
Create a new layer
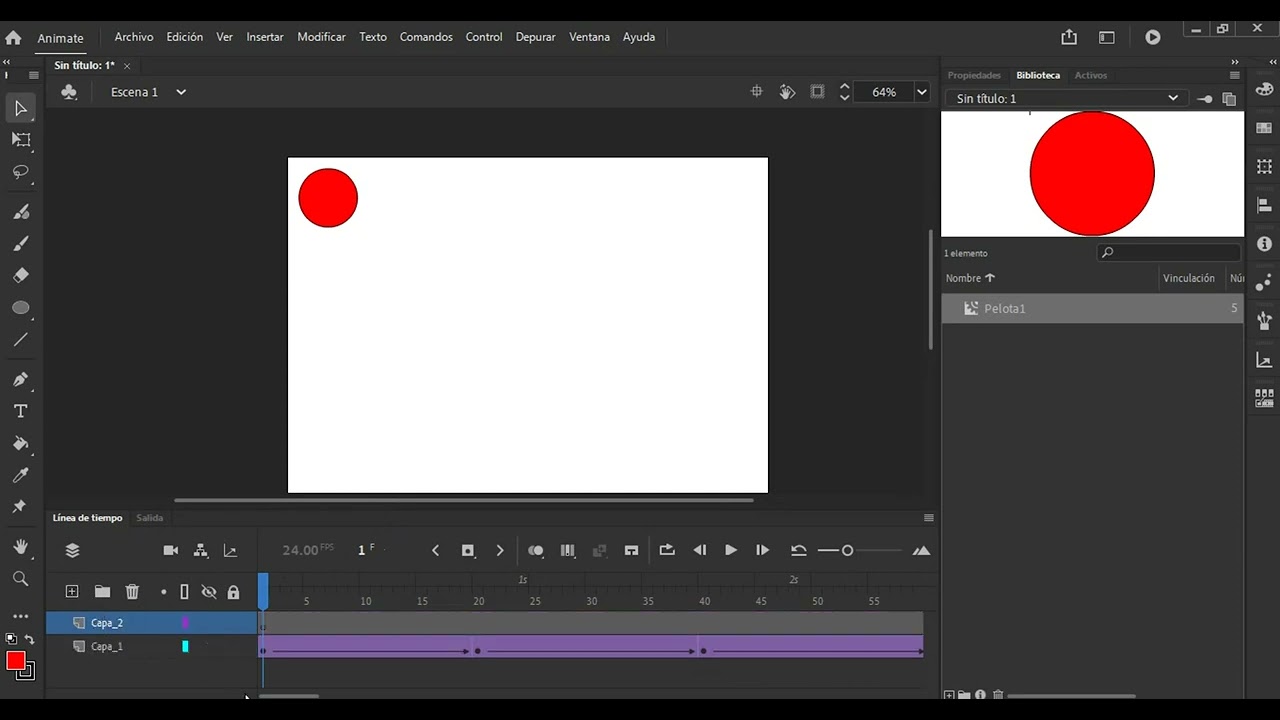point(72,592)
